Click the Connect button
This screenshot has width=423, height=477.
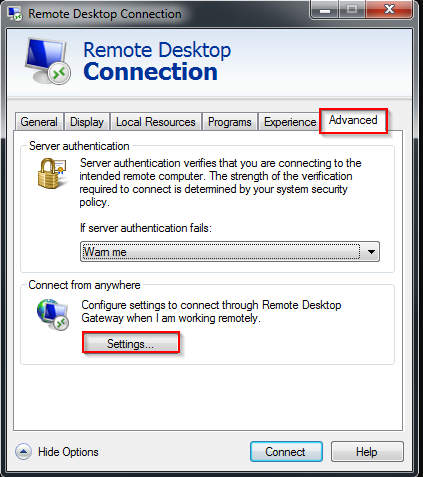286,452
